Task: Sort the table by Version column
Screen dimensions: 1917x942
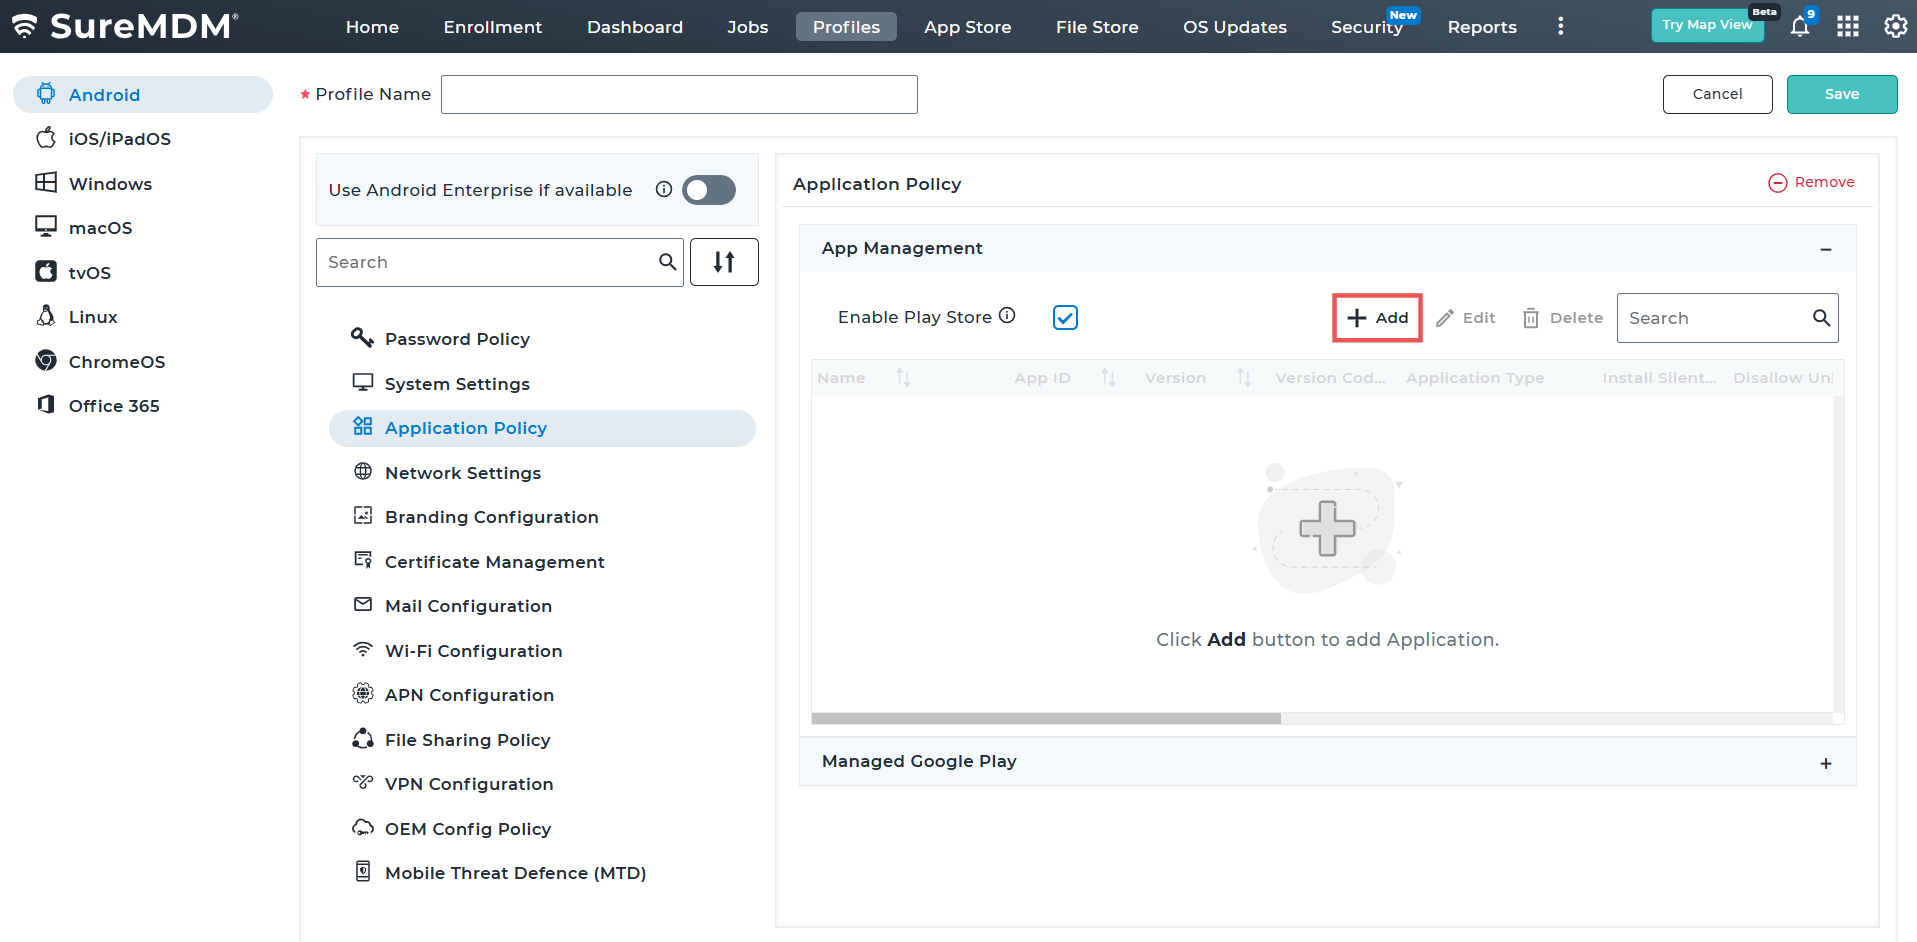Action: 1243,378
